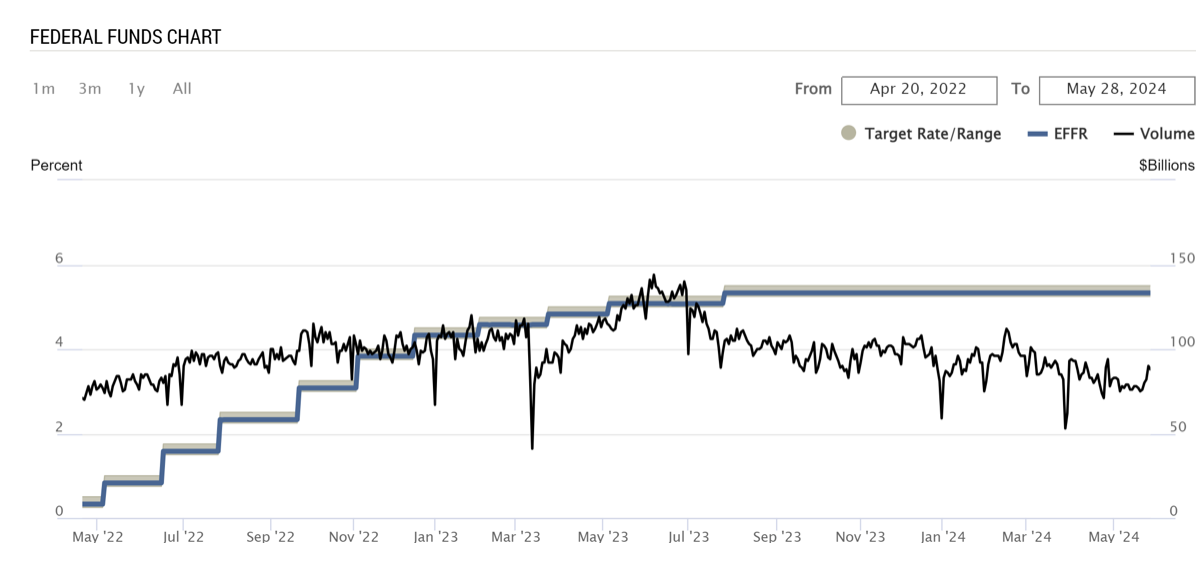Click the Mar '23 volume dip point
Screen dimensions: 1196x576
tap(531, 447)
